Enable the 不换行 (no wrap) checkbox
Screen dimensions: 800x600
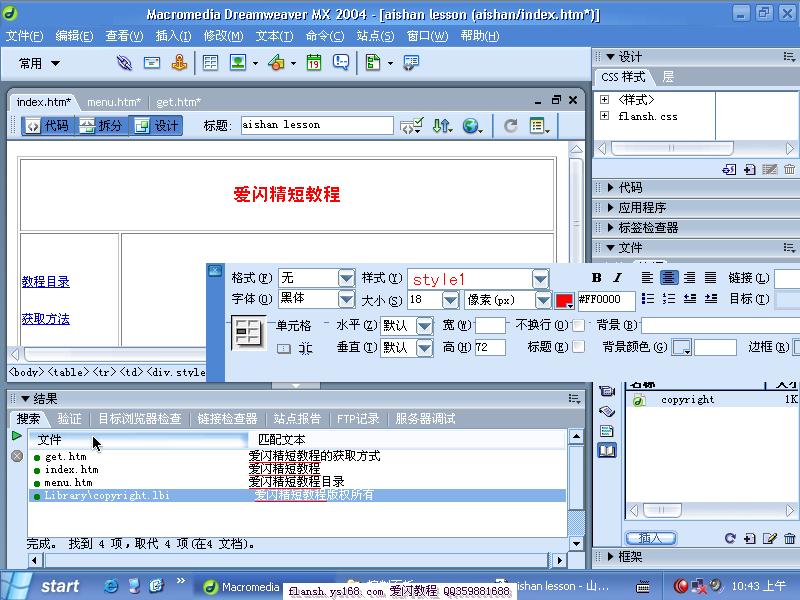pos(578,325)
